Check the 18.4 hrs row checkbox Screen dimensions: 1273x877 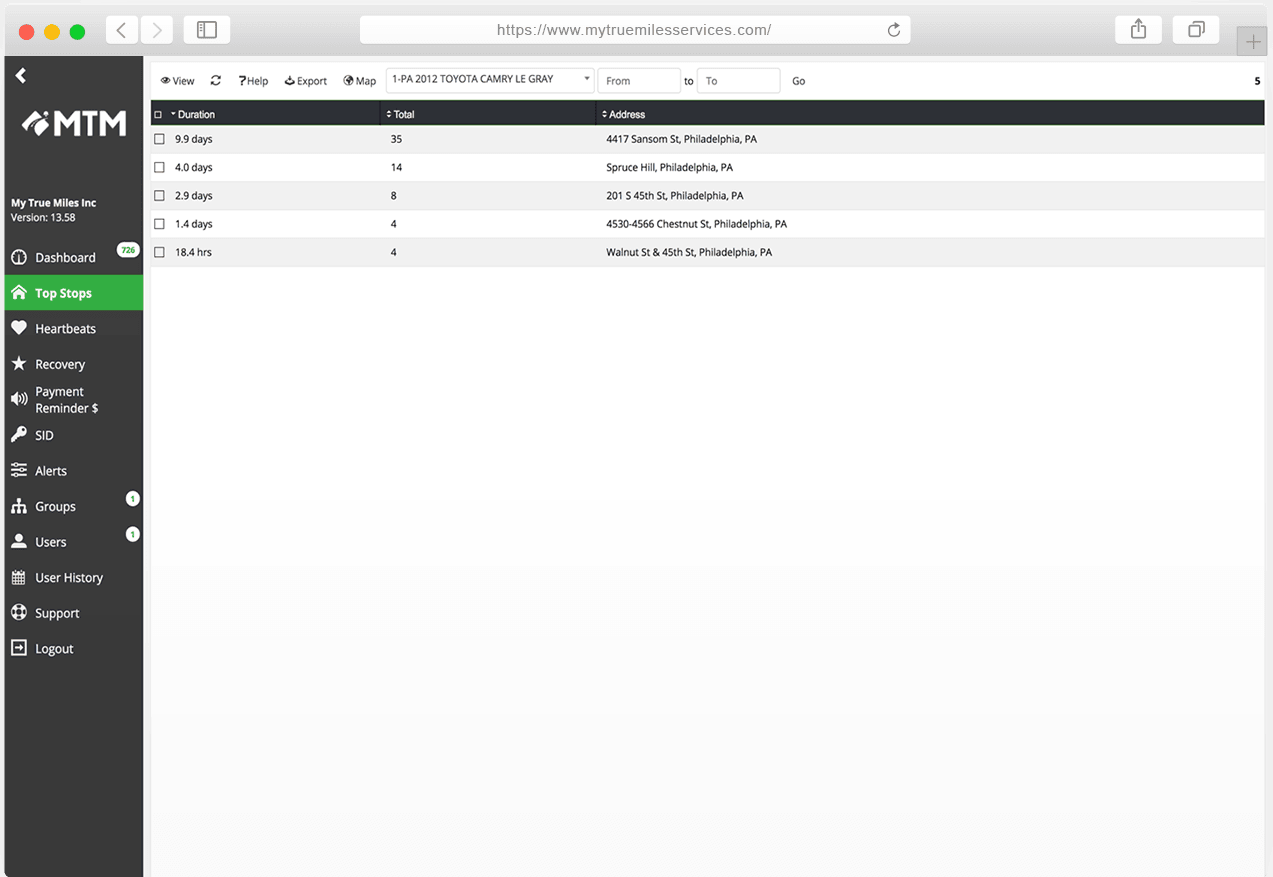(159, 252)
